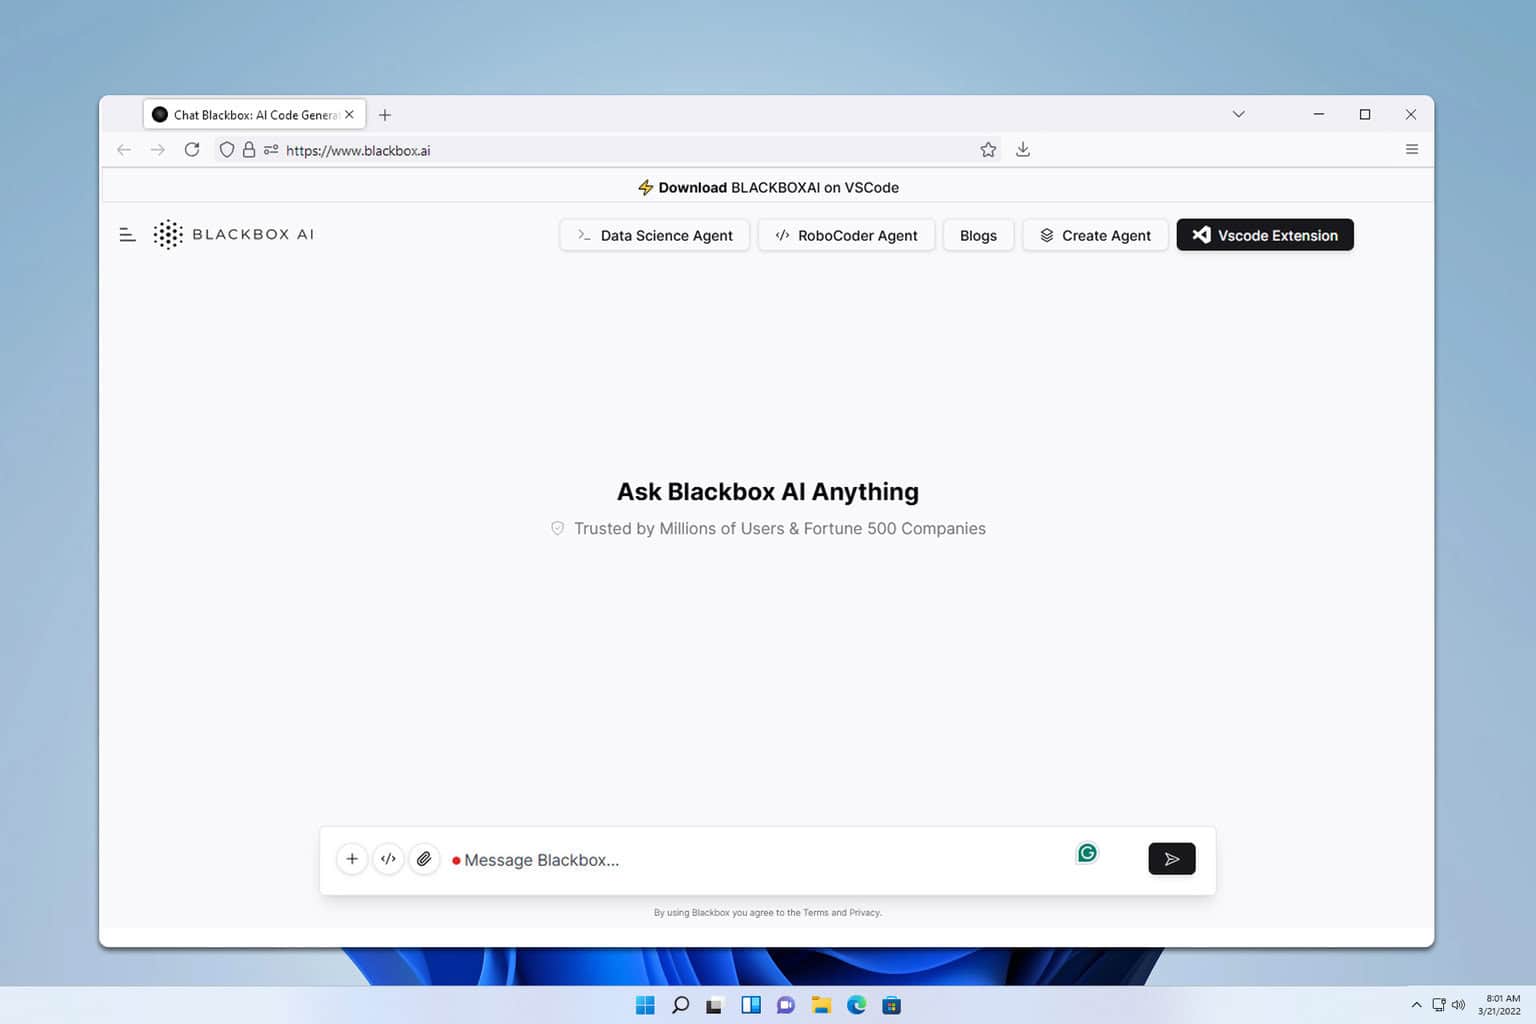Reload the page with the refresh icon
The width and height of the screenshot is (1536, 1024).
click(192, 150)
